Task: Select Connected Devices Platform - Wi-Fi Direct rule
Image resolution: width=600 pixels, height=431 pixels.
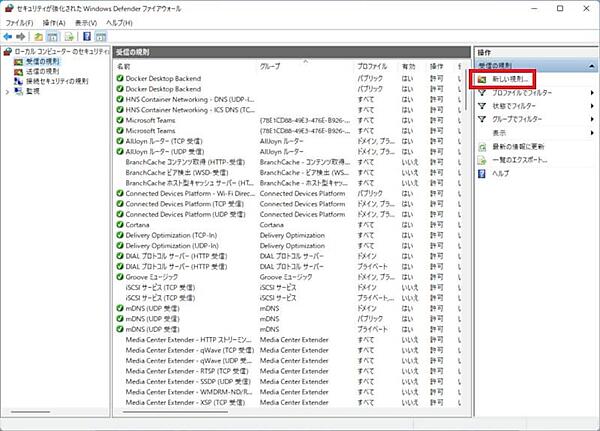Action: click(x=190, y=194)
